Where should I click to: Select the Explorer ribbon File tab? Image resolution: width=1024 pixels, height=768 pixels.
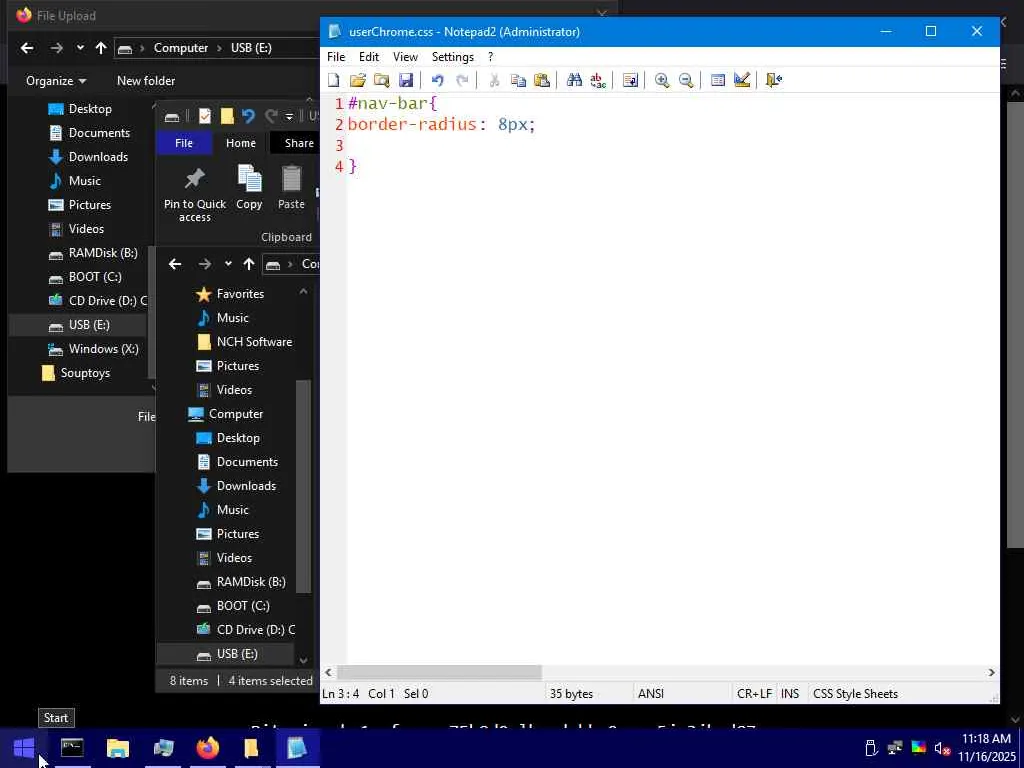click(184, 143)
